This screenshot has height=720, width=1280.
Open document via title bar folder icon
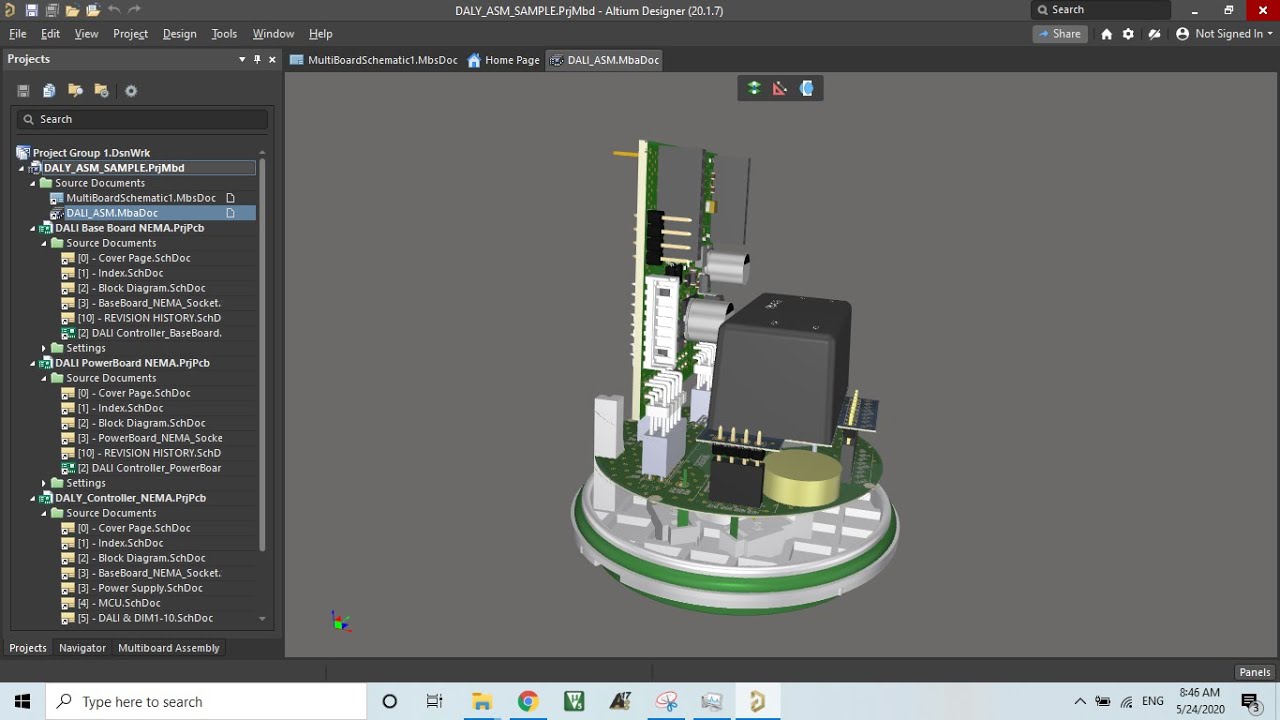(x=72, y=10)
